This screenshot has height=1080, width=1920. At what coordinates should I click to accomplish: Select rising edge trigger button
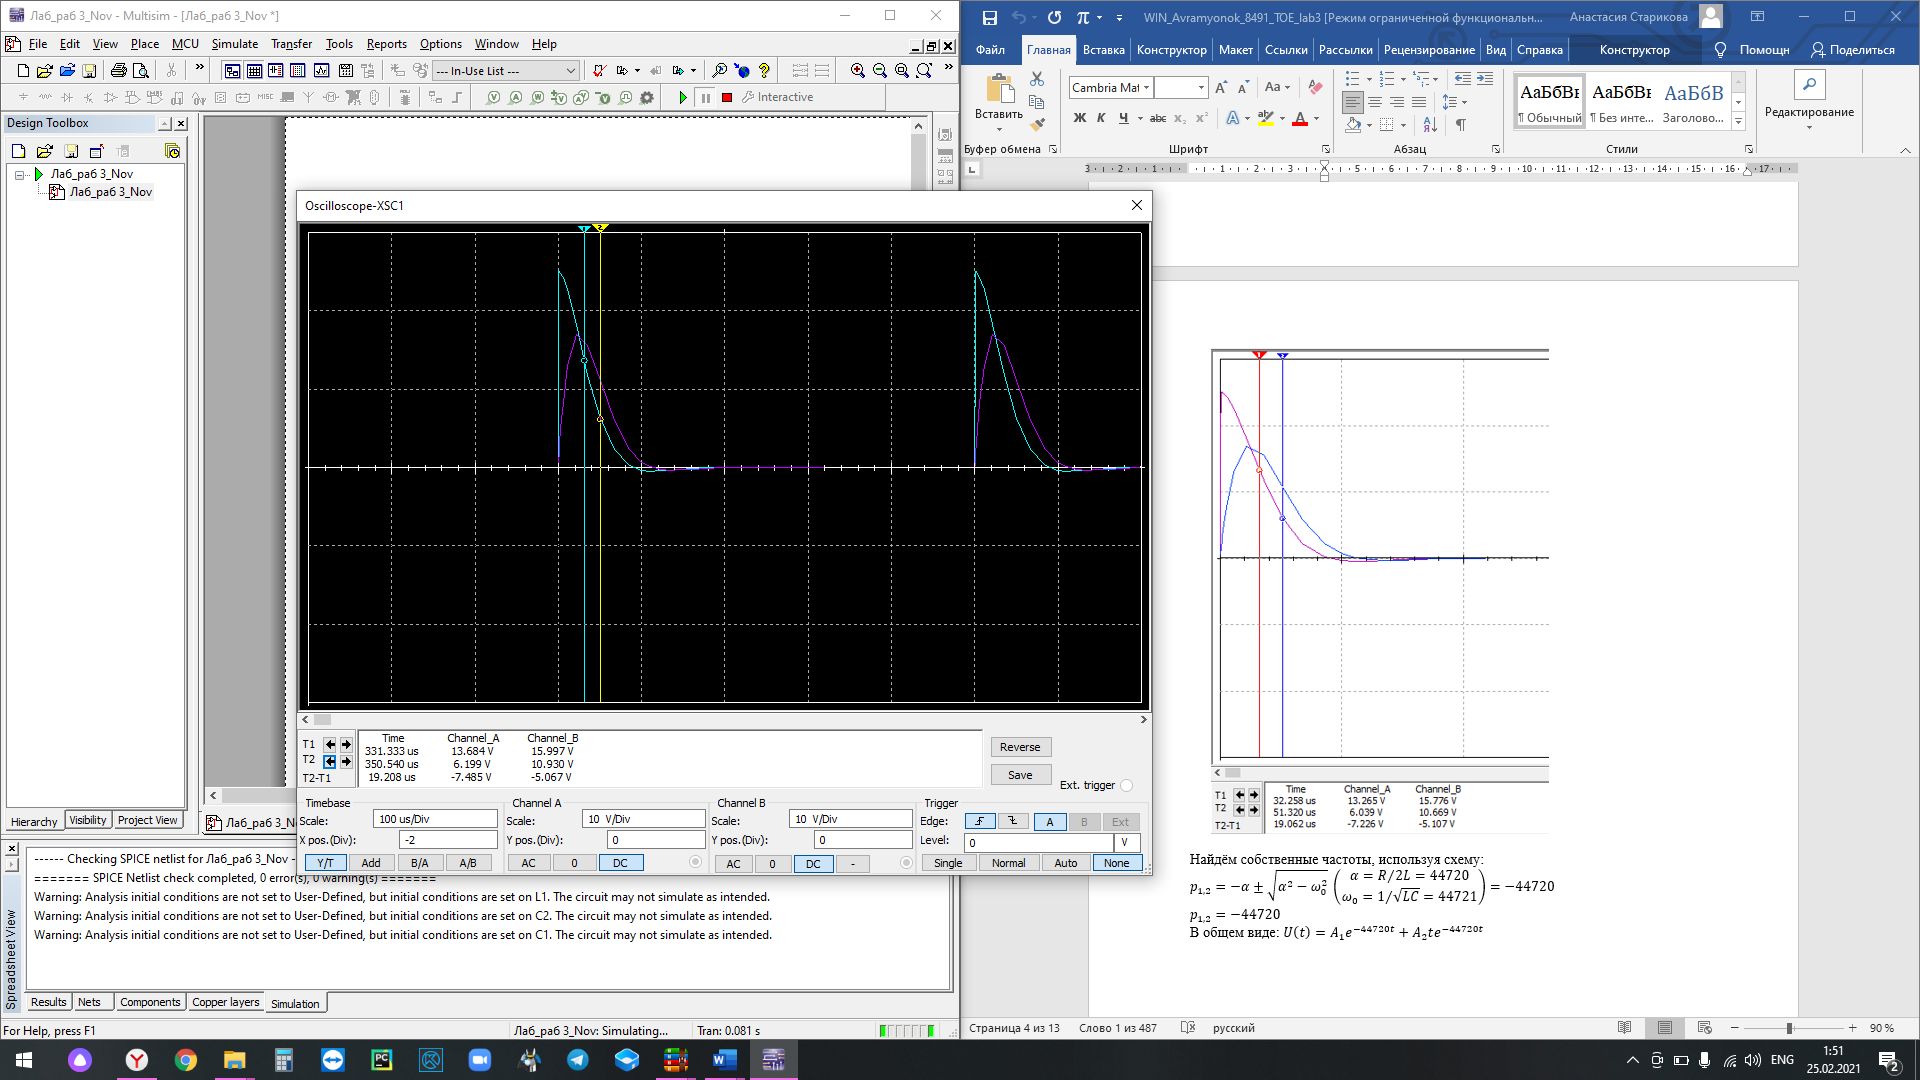[x=980, y=821]
